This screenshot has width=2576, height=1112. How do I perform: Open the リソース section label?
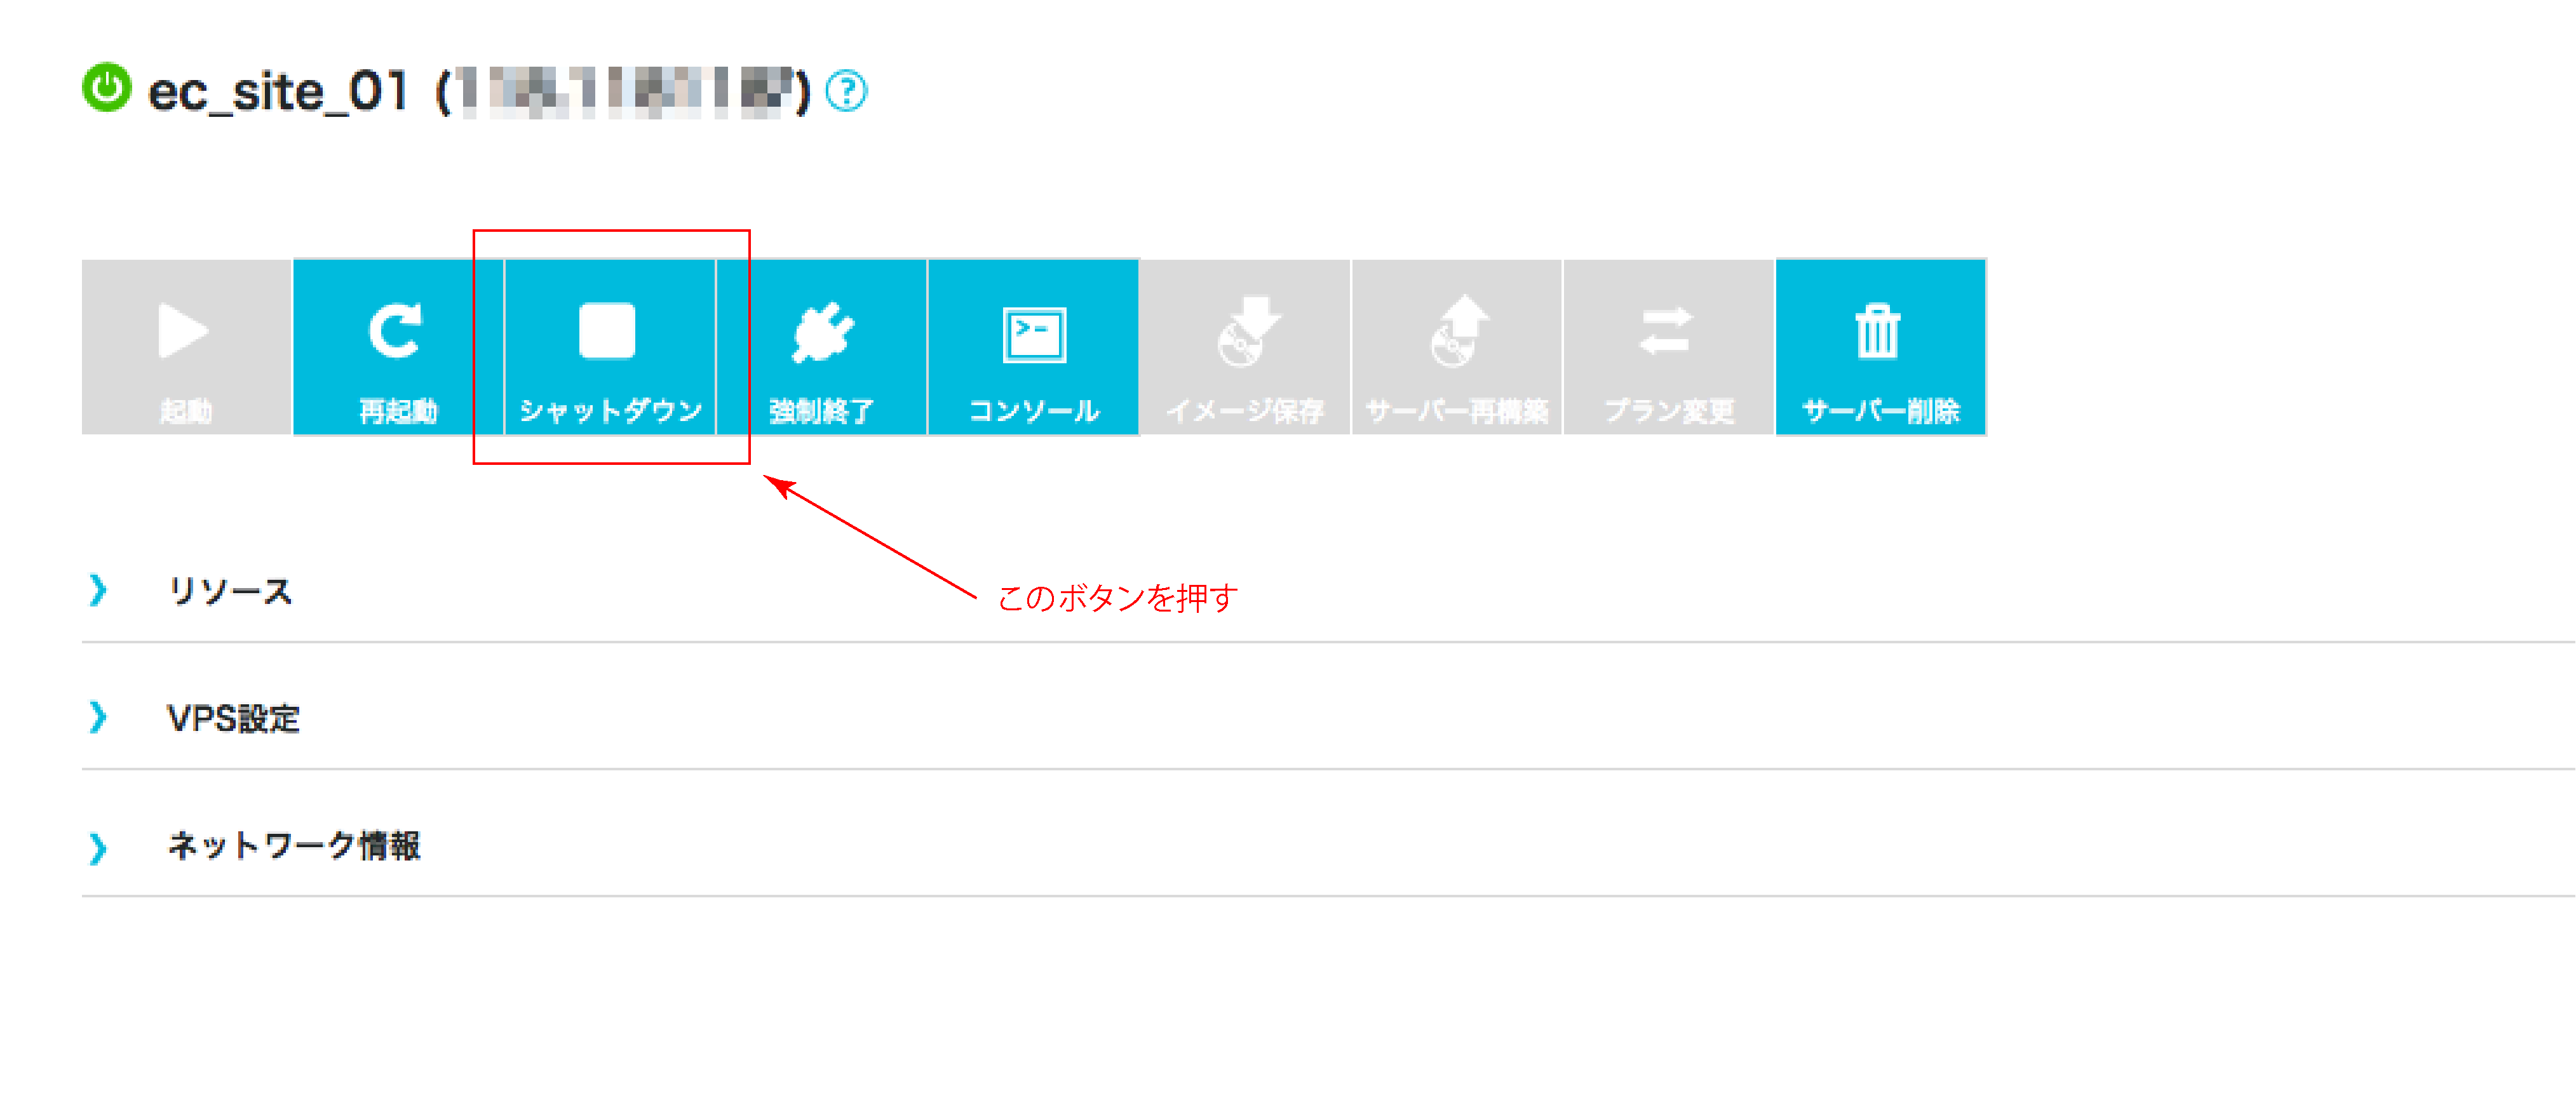click(x=230, y=591)
